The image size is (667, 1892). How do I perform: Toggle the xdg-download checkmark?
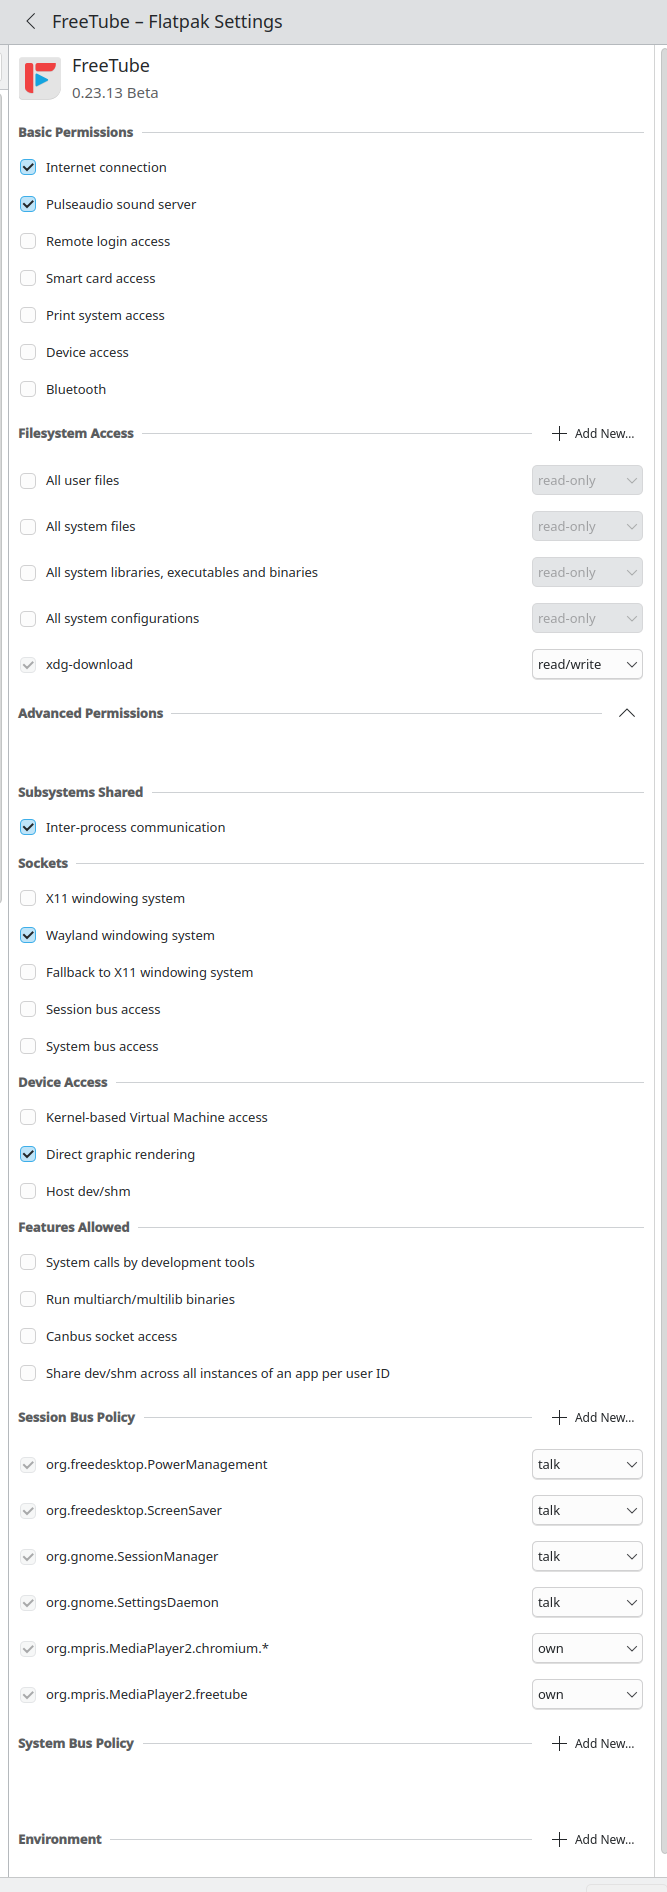pos(28,665)
